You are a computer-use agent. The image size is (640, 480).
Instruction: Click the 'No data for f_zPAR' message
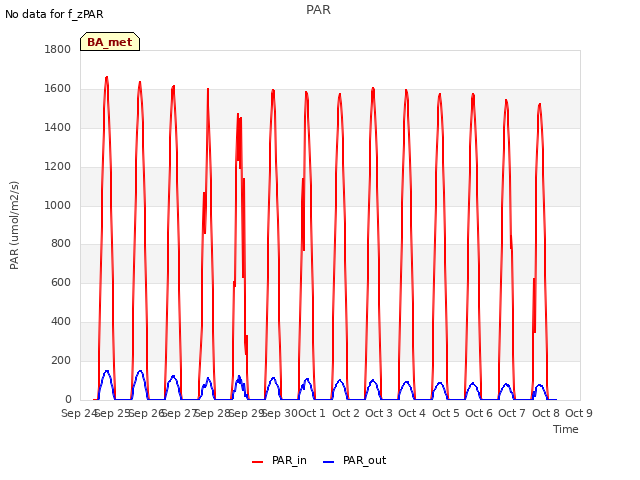click(54, 14)
